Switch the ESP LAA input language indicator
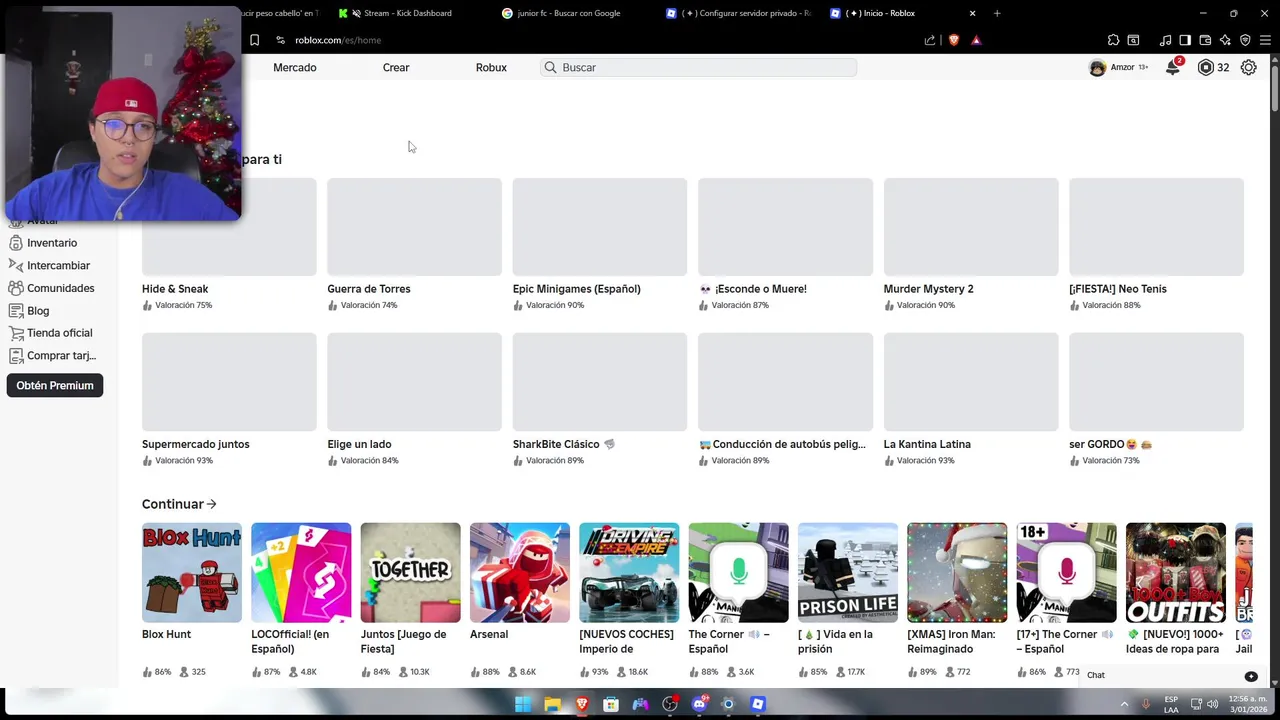The image size is (1280, 720). pyautogui.click(x=1170, y=704)
